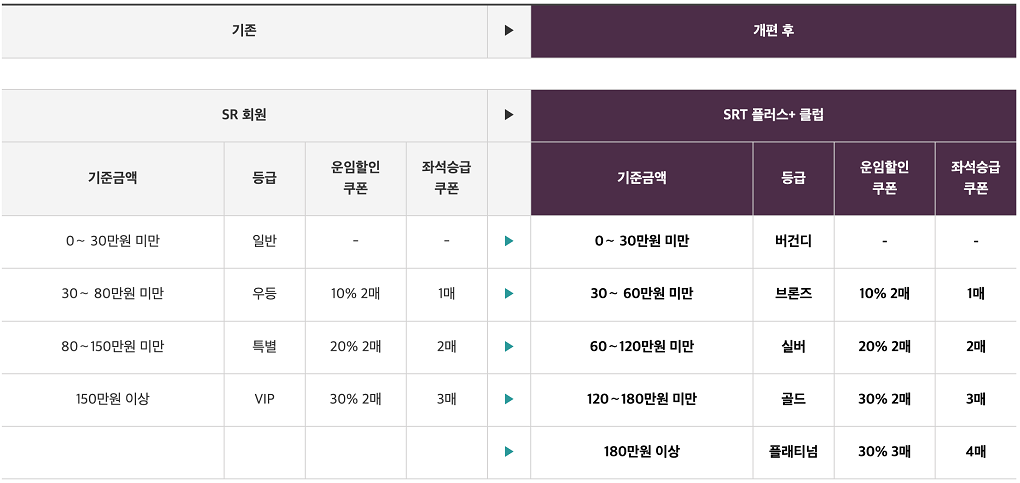This screenshot has width=1020, height=483.
Task: Click the 180만원 이상 amount cell
Action: (x=641, y=452)
